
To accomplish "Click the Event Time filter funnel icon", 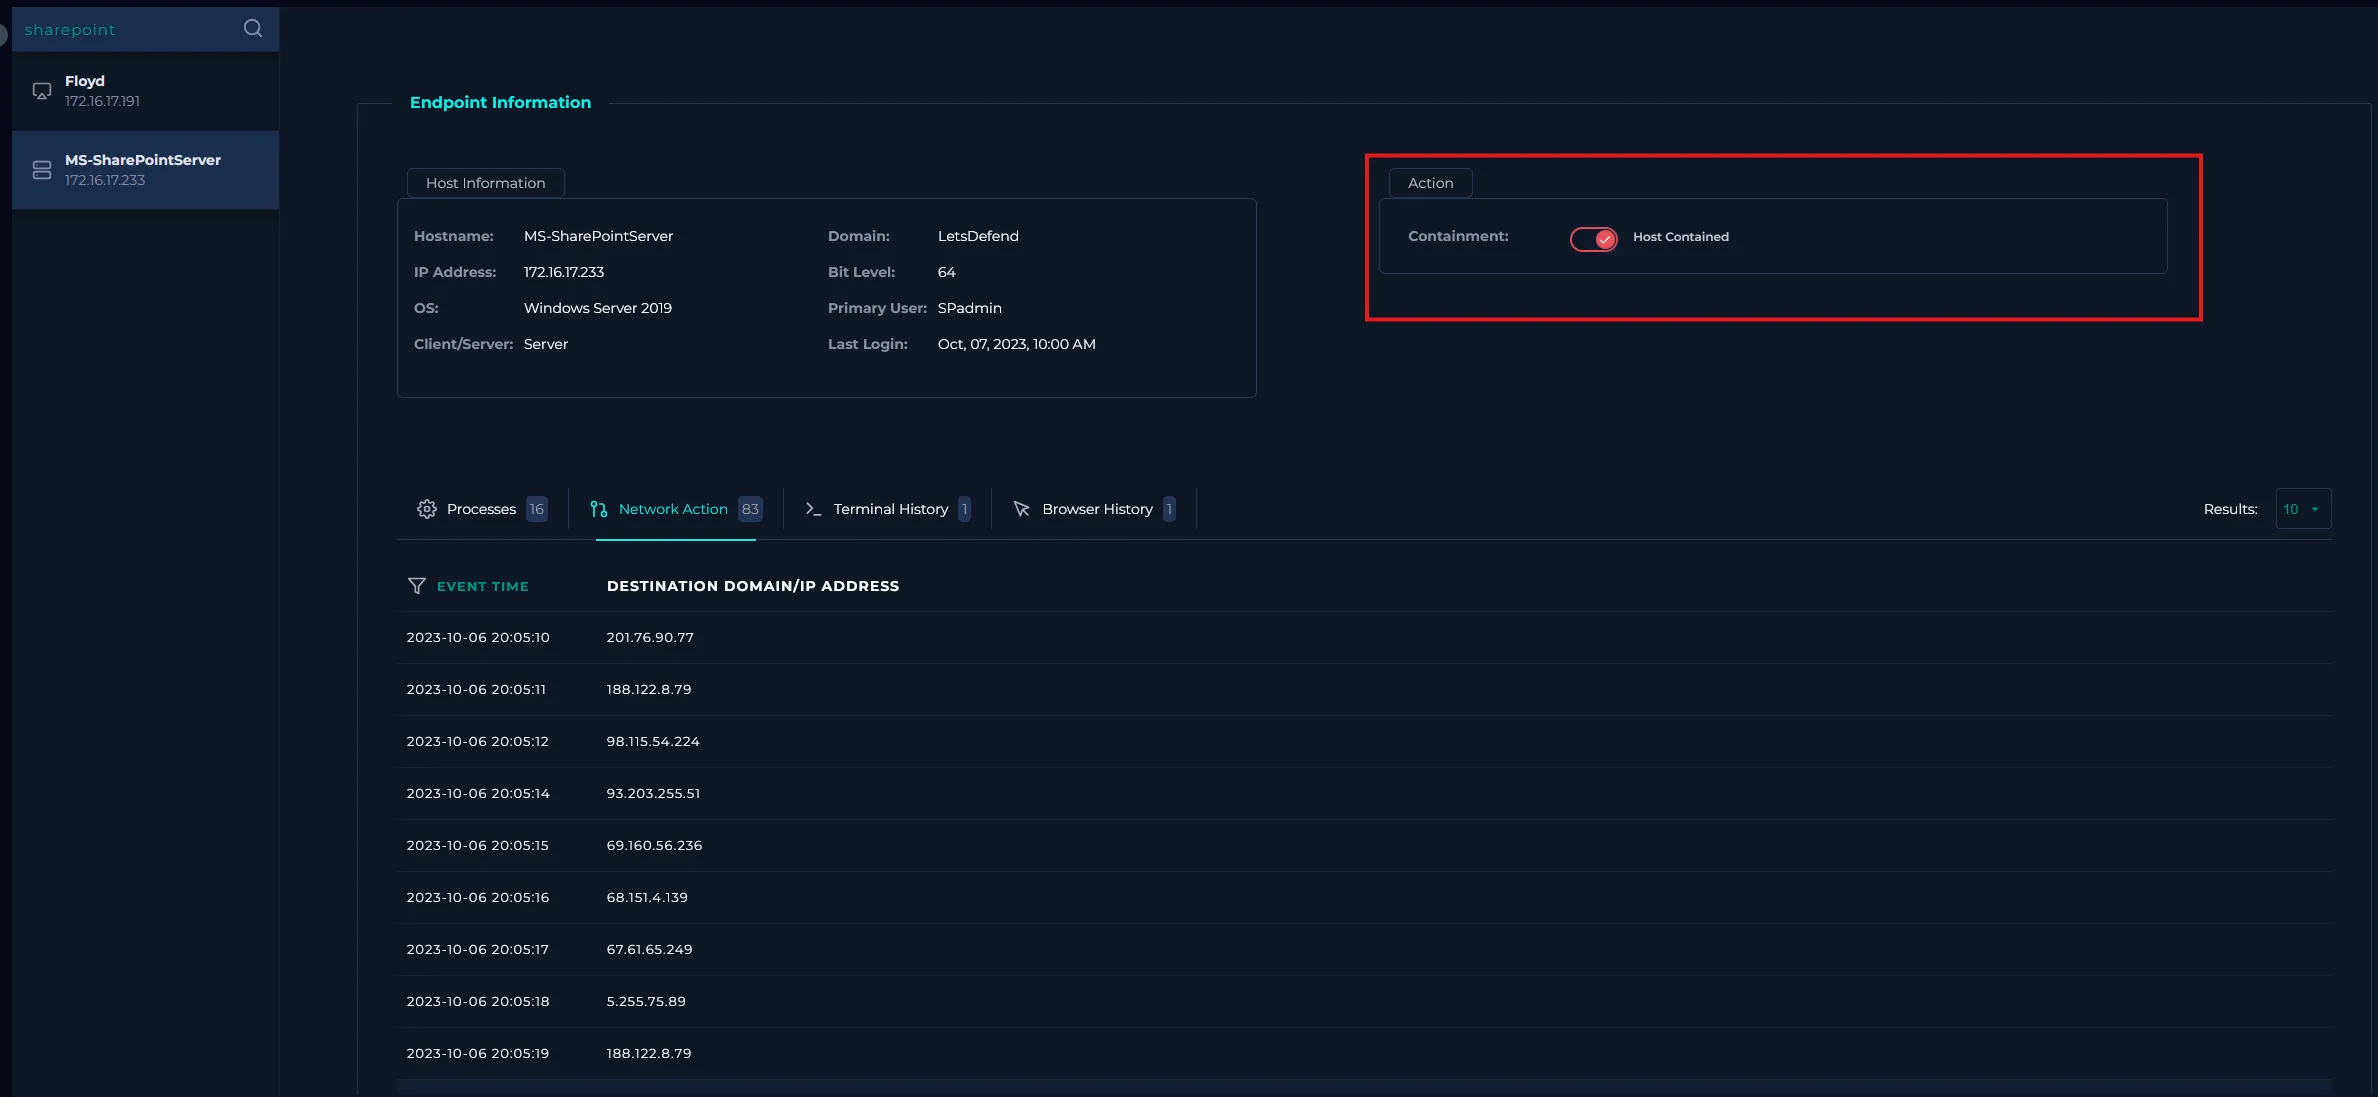I will point(417,586).
